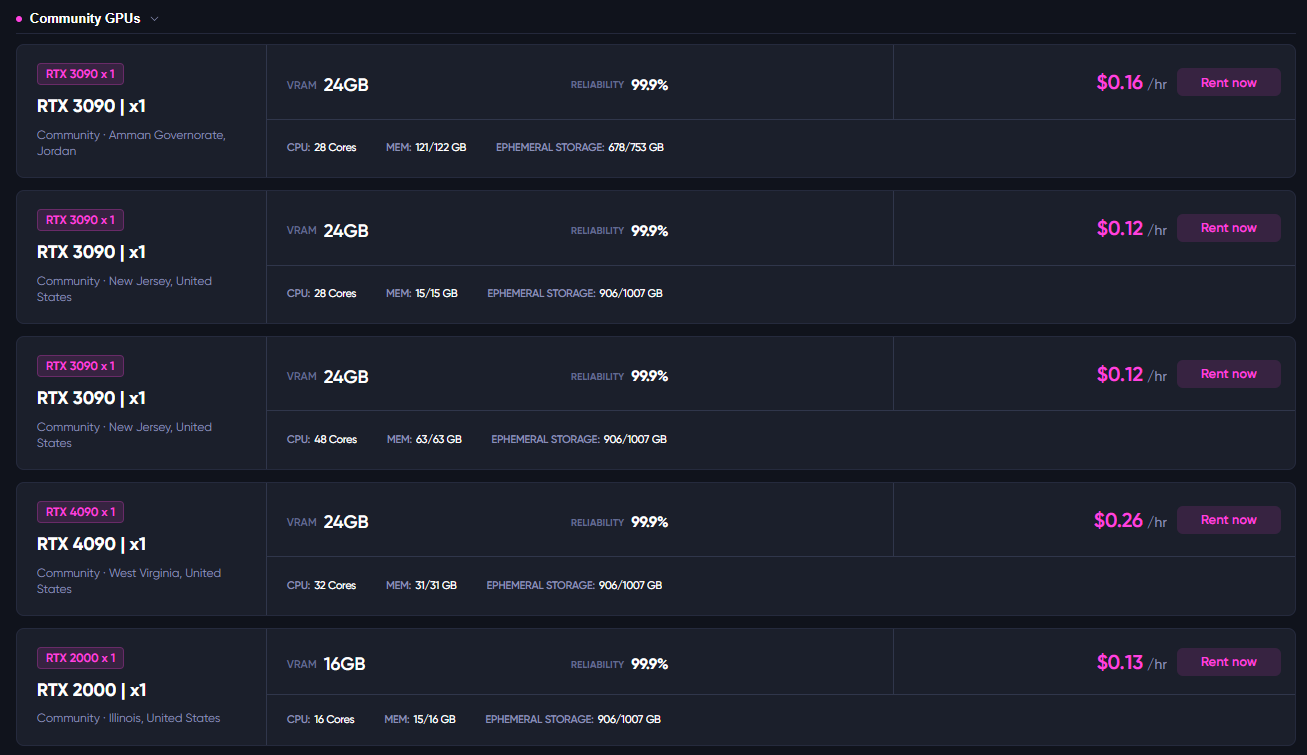Select the RTX 3090 x 1 badge on the Jordan card
The width and height of the screenshot is (1307, 755).
tap(80, 74)
